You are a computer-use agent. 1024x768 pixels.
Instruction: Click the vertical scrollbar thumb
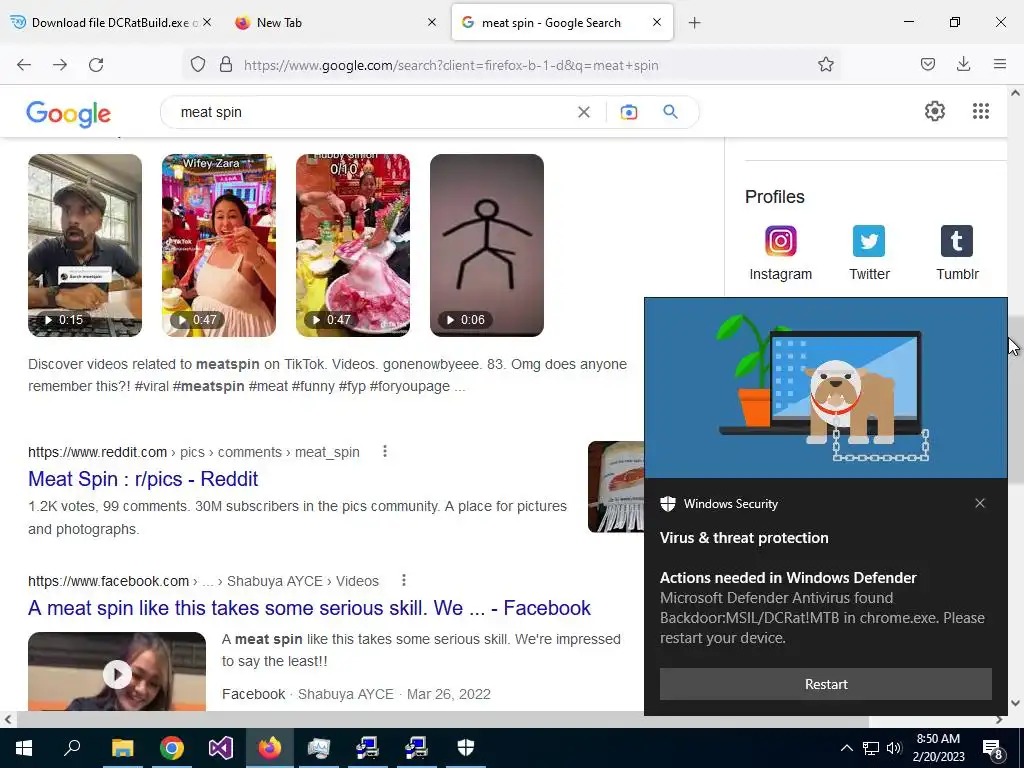(1015, 400)
